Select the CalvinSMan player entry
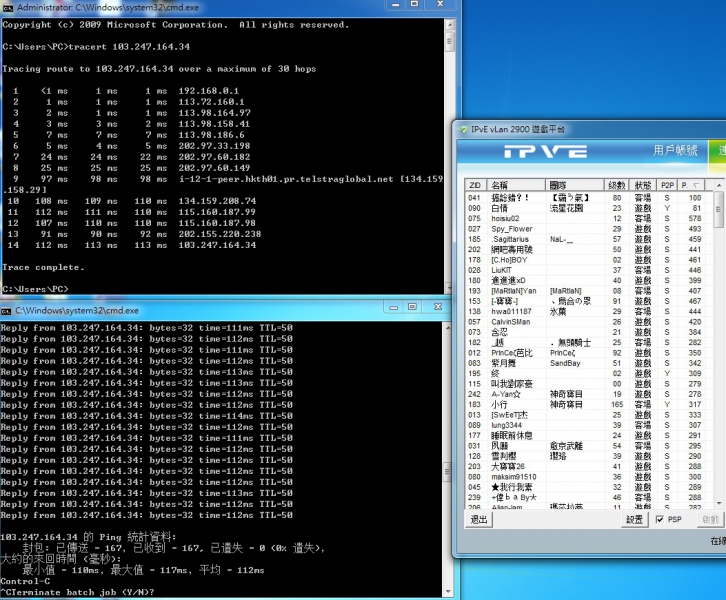The height and width of the screenshot is (600, 726). pyautogui.click(x=511, y=322)
